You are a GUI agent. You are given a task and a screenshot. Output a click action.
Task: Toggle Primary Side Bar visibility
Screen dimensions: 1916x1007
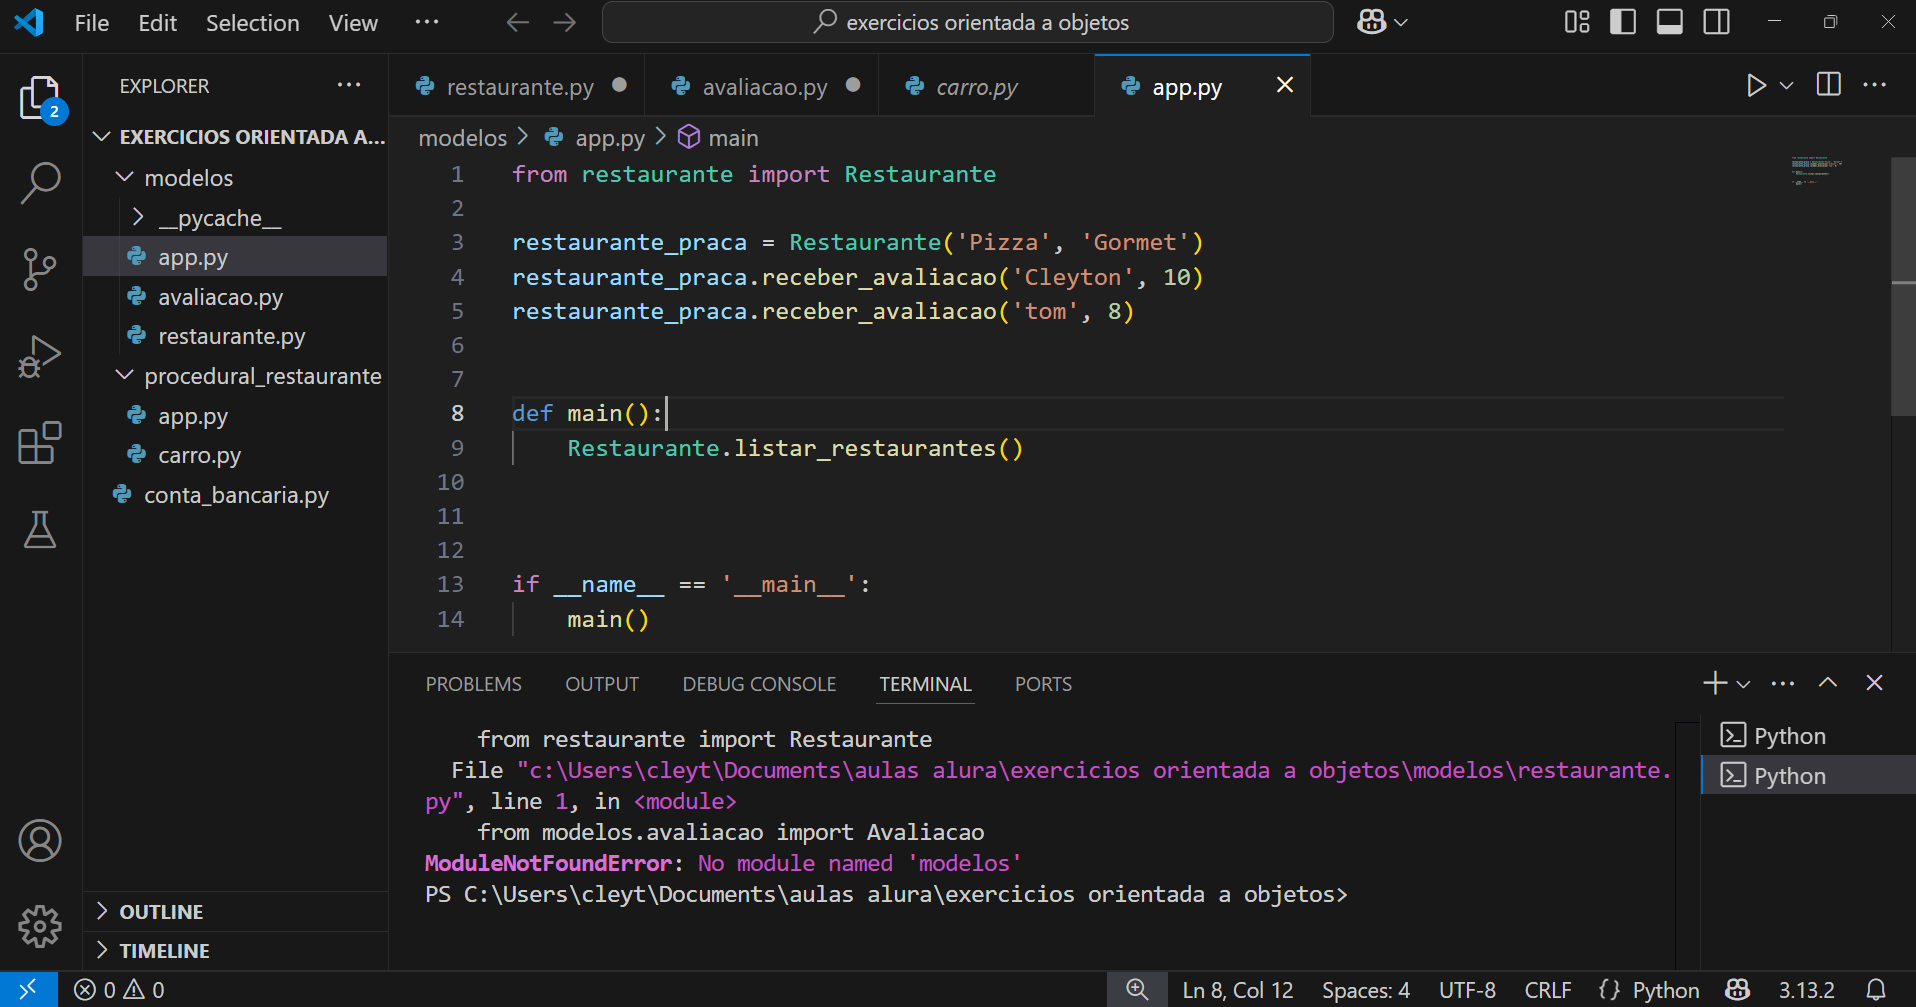pyautogui.click(x=1623, y=22)
